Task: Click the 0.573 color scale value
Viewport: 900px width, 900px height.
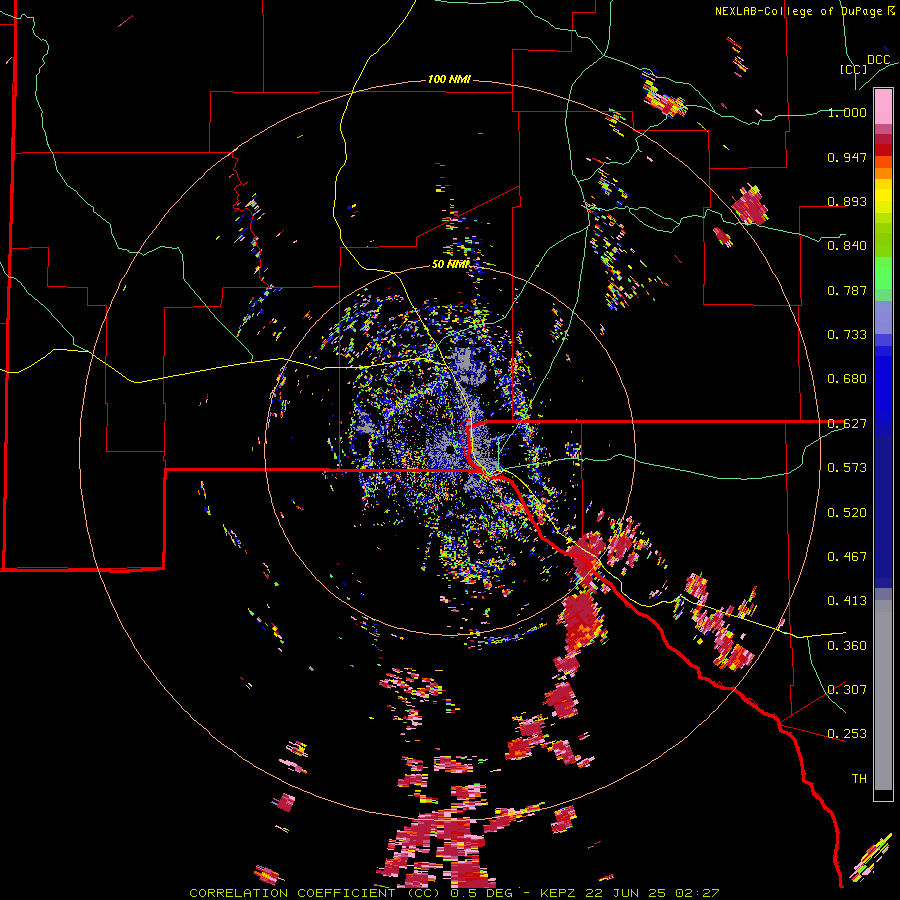Action: click(x=847, y=468)
